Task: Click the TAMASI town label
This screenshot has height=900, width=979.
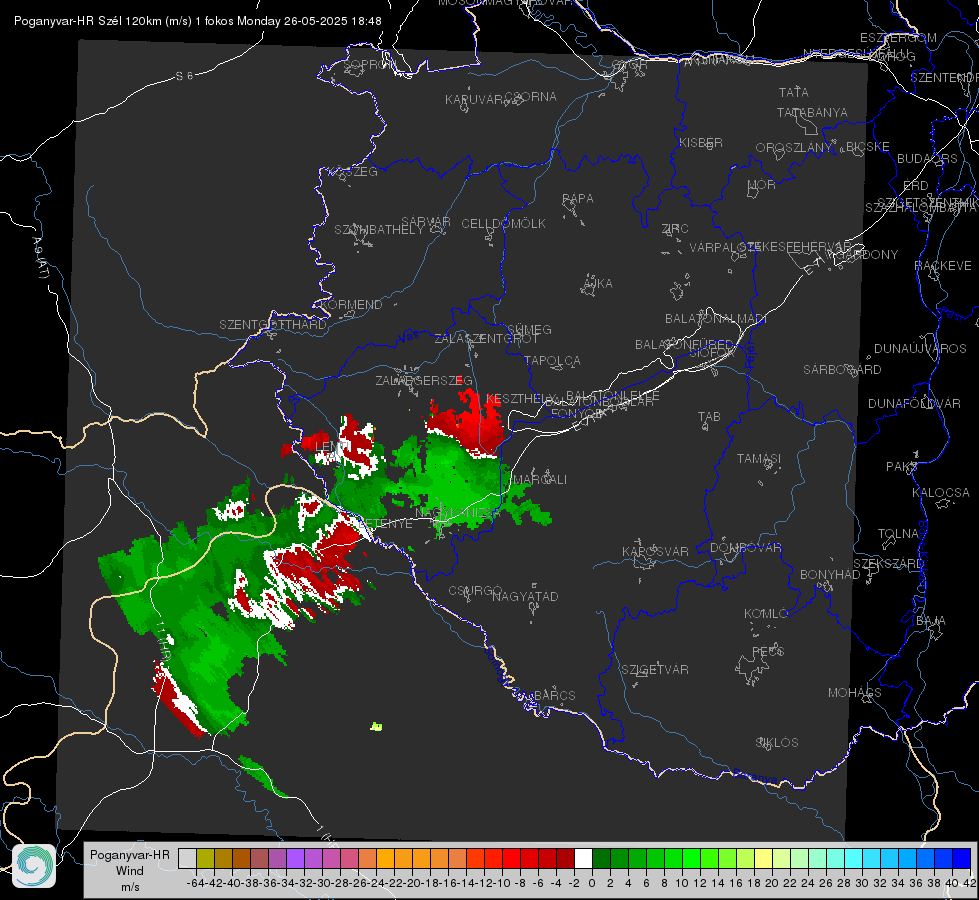Action: [759, 458]
